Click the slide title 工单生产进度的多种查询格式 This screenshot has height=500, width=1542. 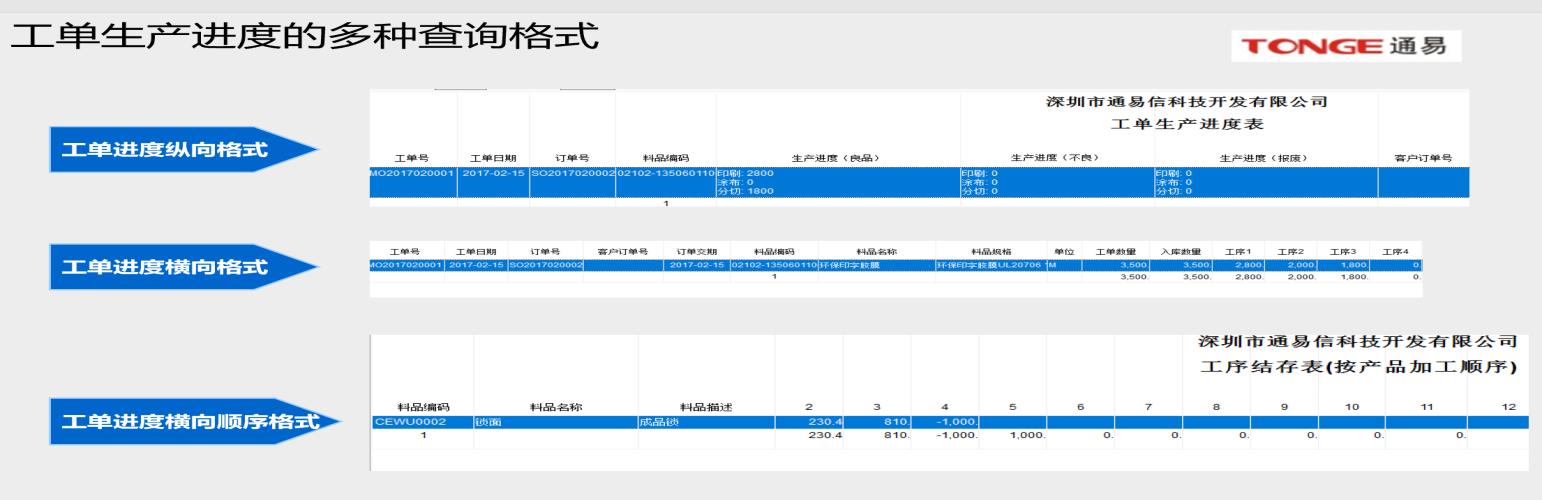pyautogui.click(x=306, y=37)
